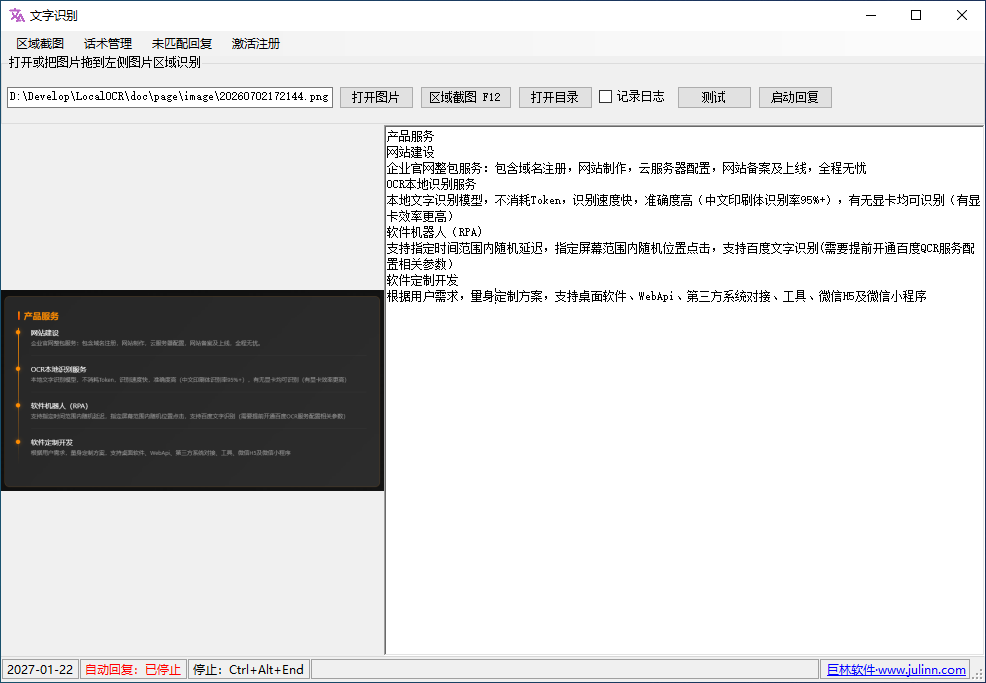Click the resize grip at window corner

point(978,674)
